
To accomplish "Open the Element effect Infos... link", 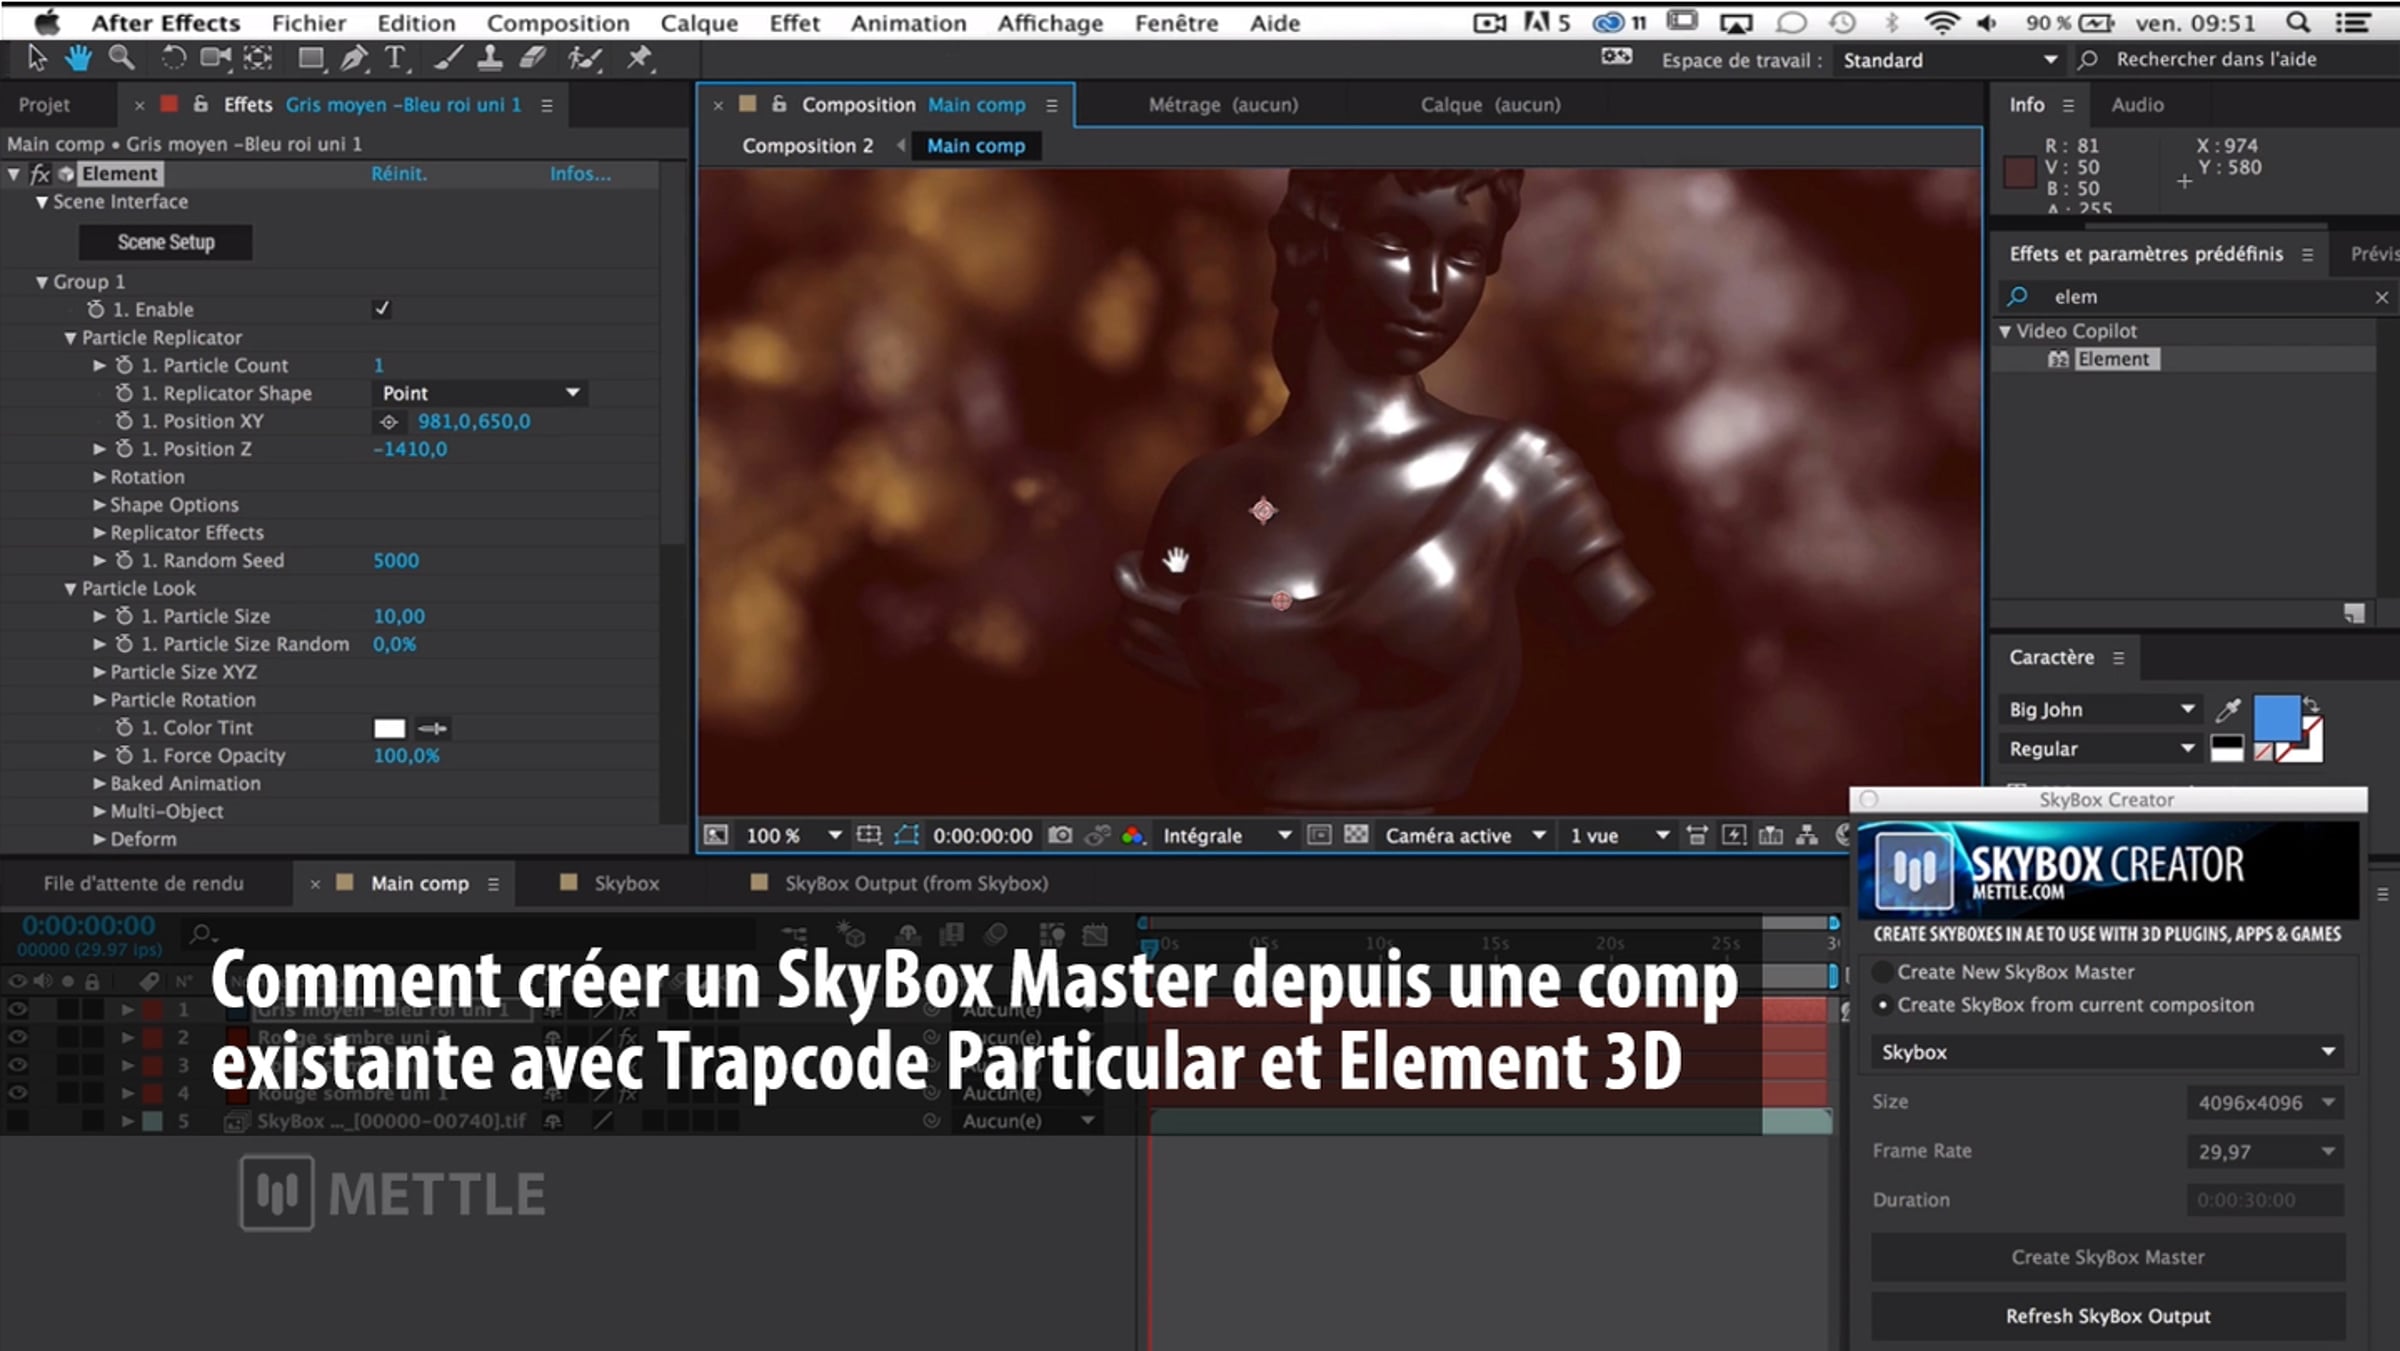I will click(x=580, y=174).
